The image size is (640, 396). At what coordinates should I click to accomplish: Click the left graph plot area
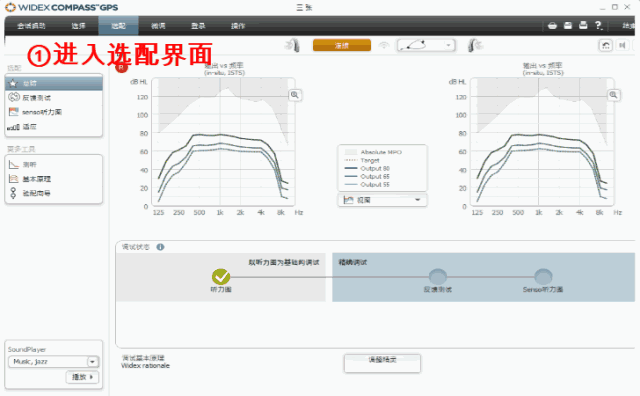click(223, 142)
